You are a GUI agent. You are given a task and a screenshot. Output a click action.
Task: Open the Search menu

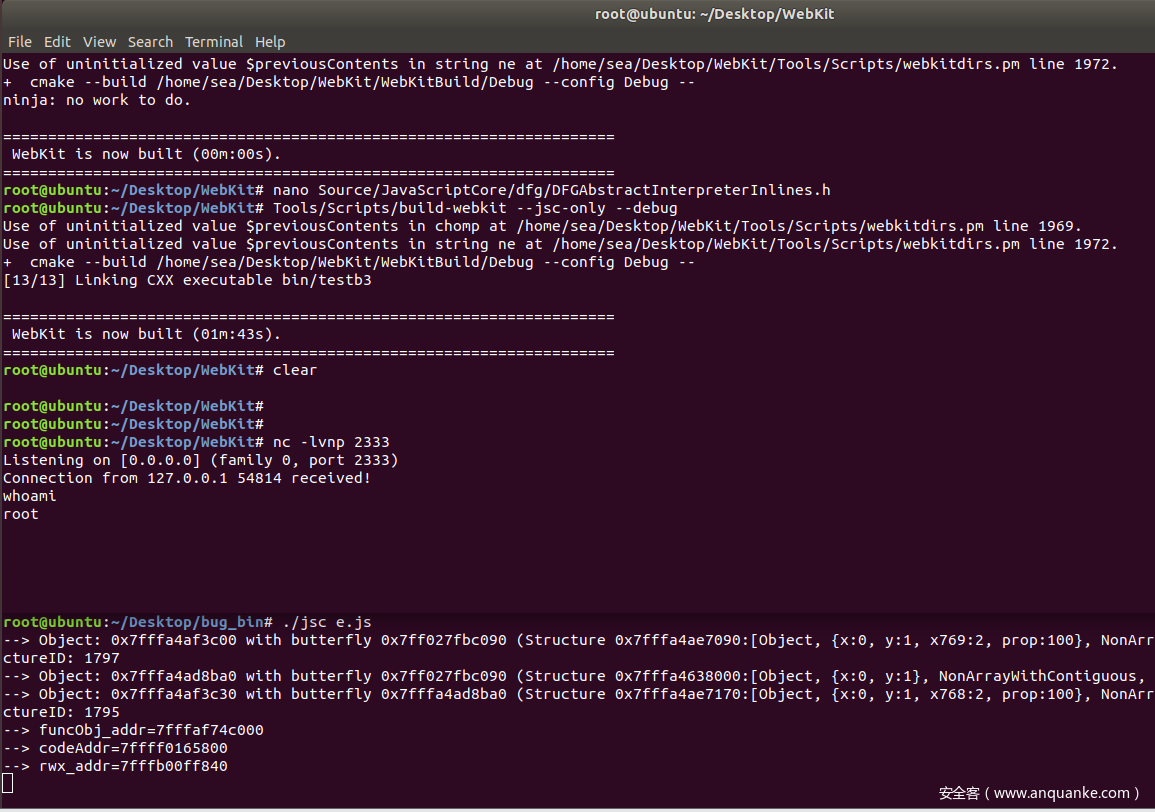click(x=150, y=42)
